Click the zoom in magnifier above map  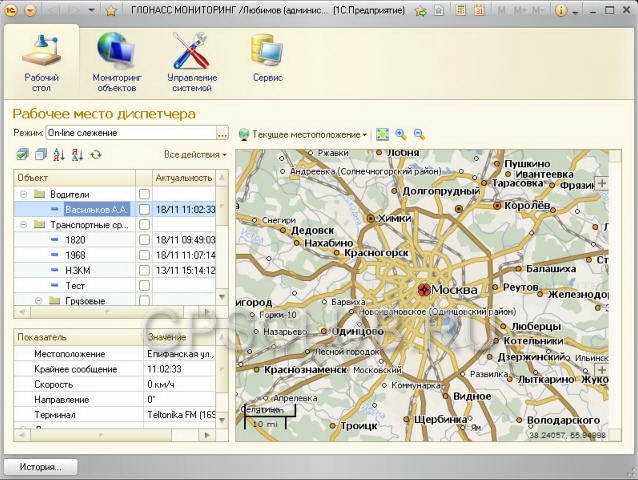point(401,134)
